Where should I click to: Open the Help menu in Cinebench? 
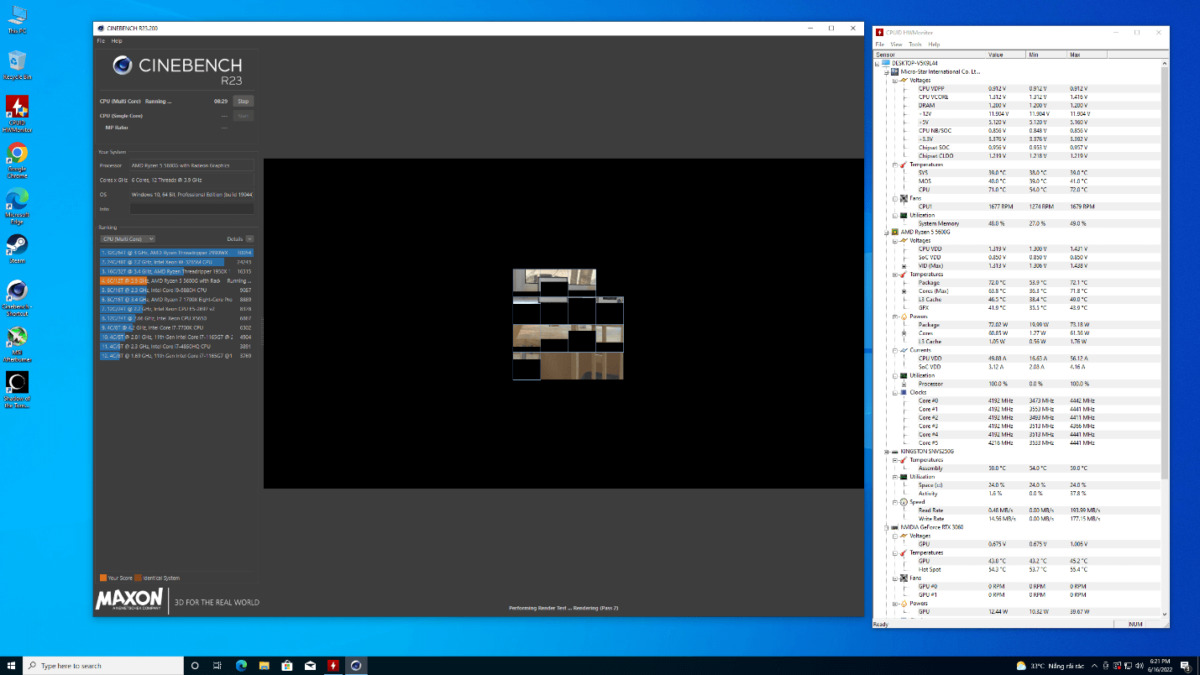point(117,41)
